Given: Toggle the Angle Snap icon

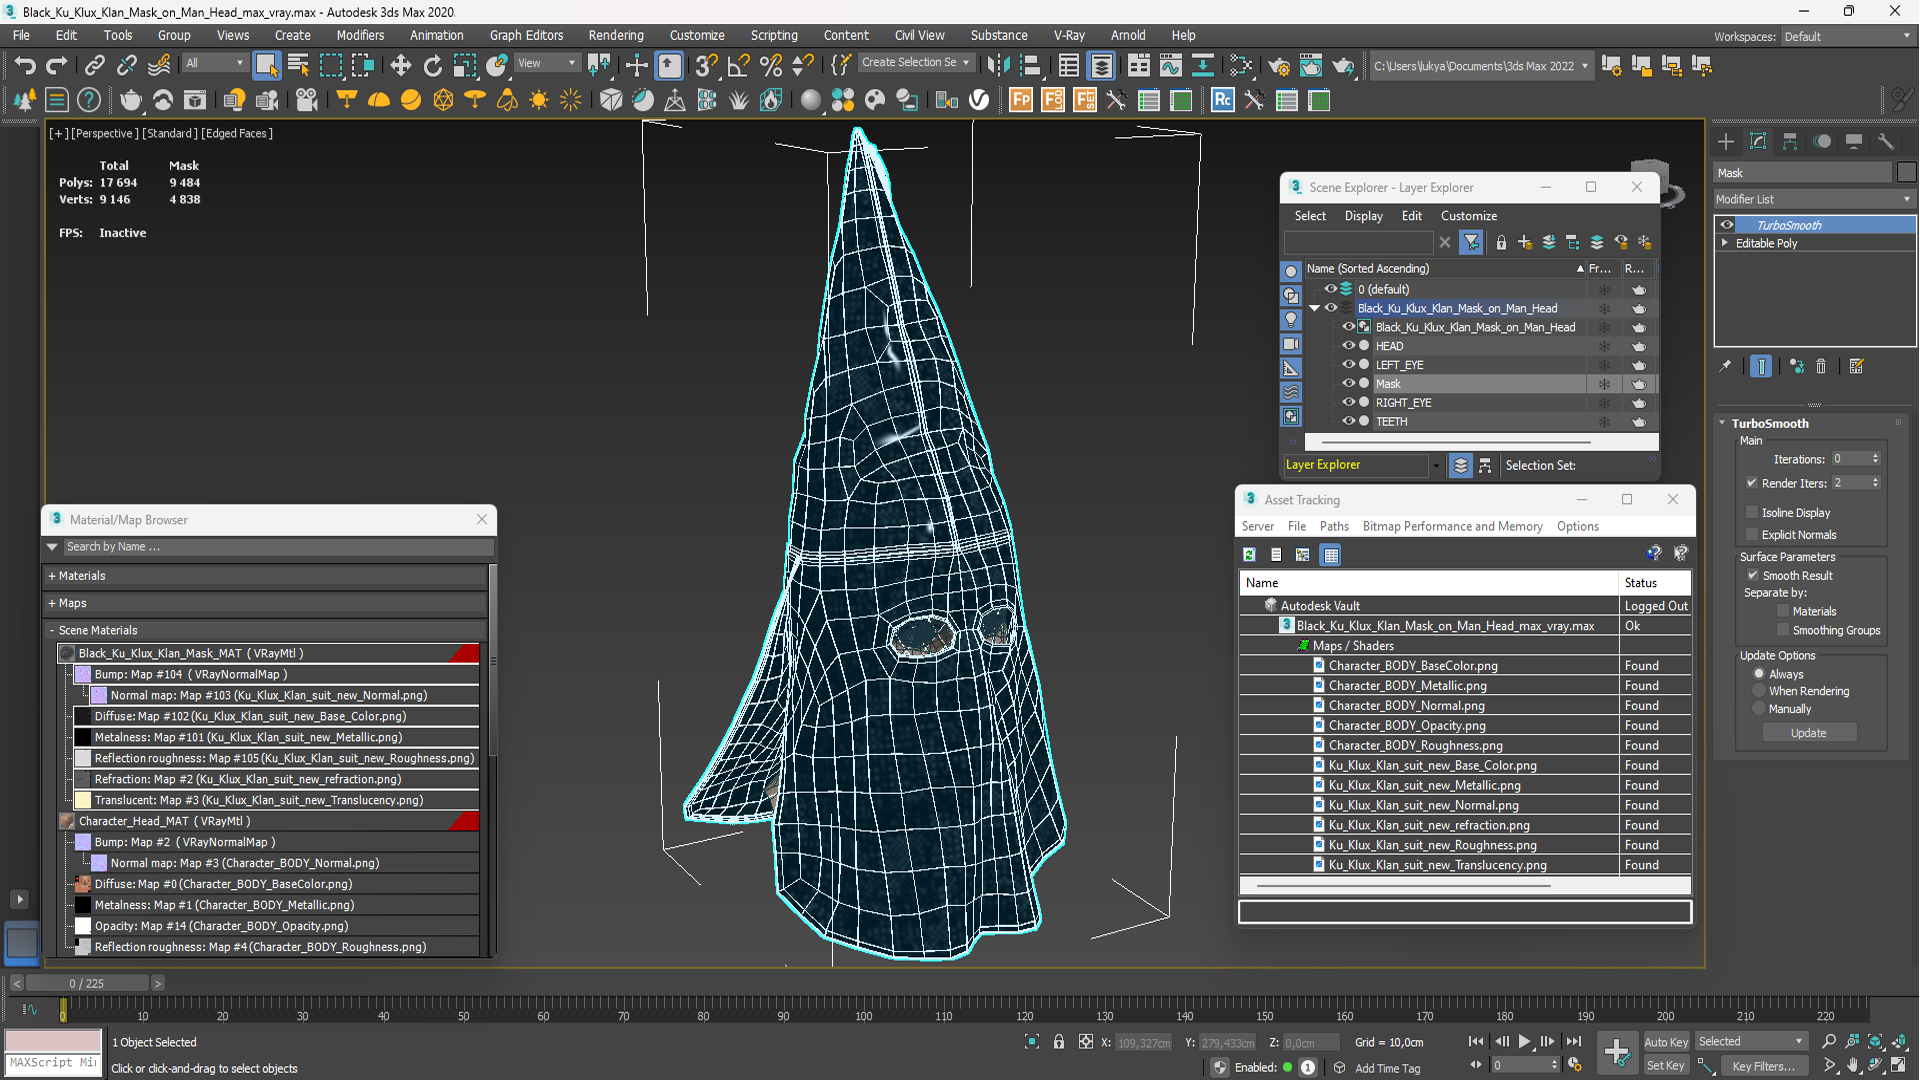Looking at the screenshot, I should click(738, 66).
